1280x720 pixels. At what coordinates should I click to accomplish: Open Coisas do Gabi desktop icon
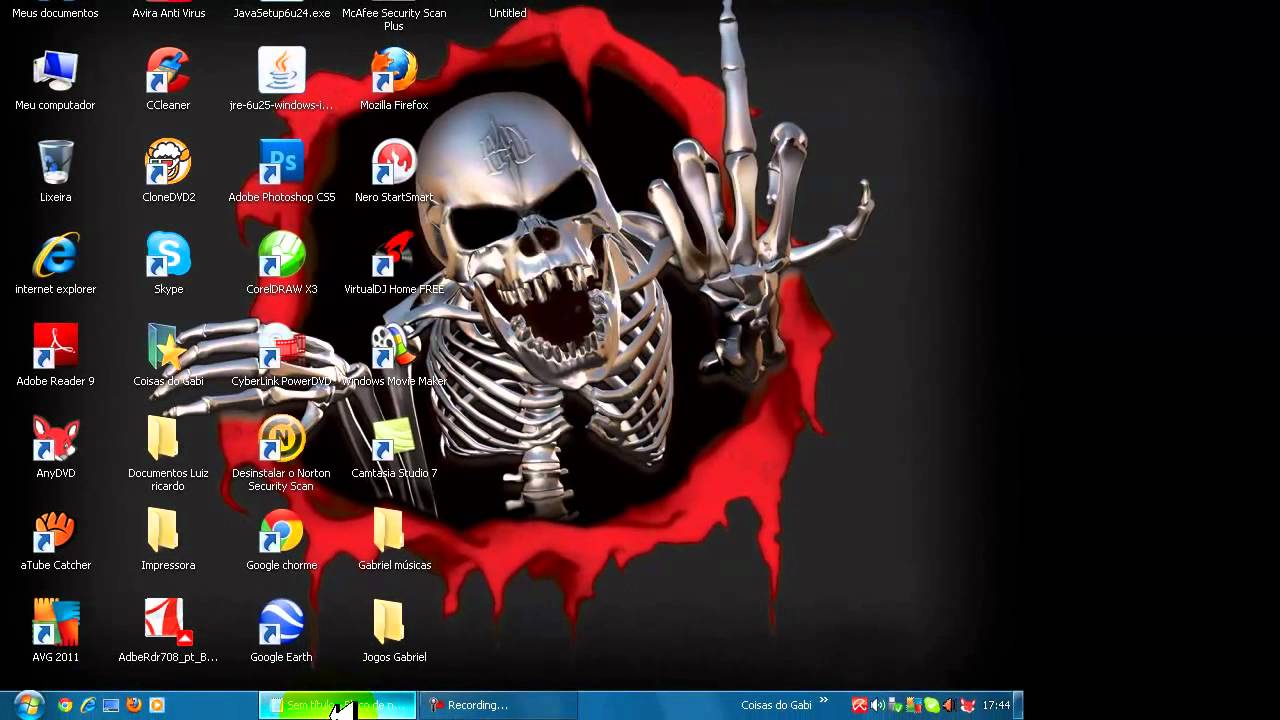pyautogui.click(x=168, y=356)
